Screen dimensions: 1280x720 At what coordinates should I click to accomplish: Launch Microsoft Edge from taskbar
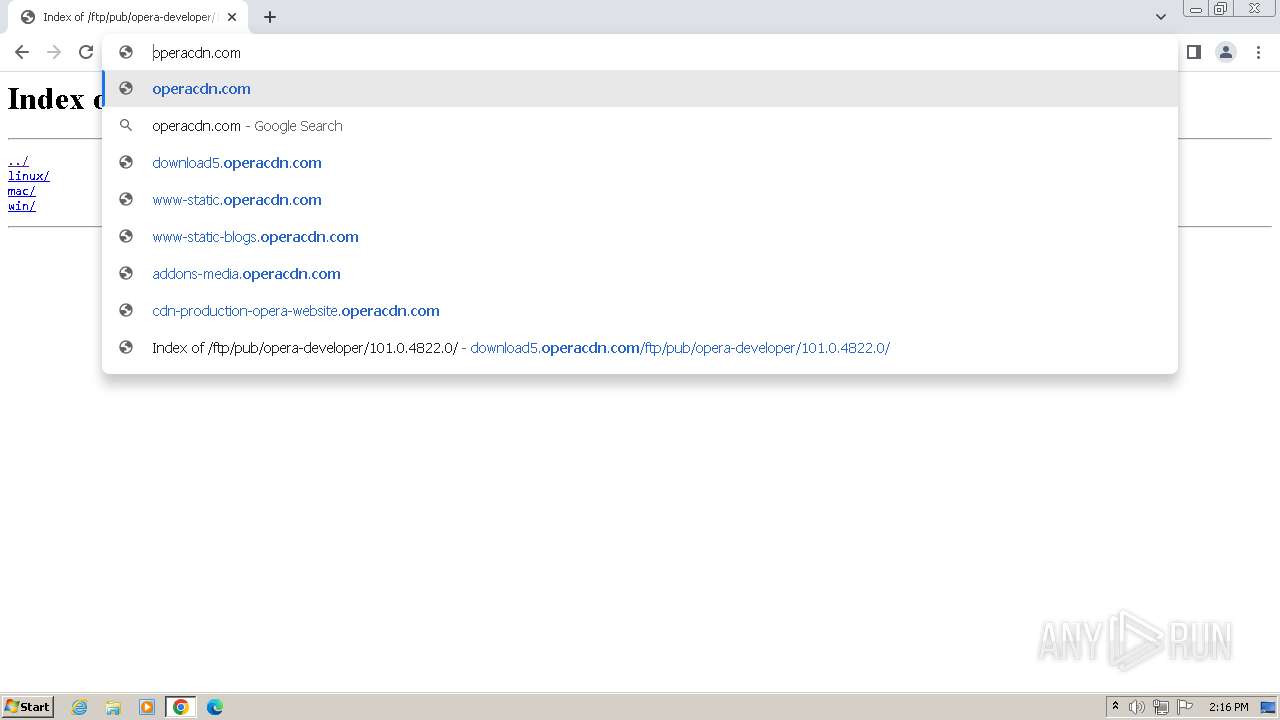[x=215, y=707]
